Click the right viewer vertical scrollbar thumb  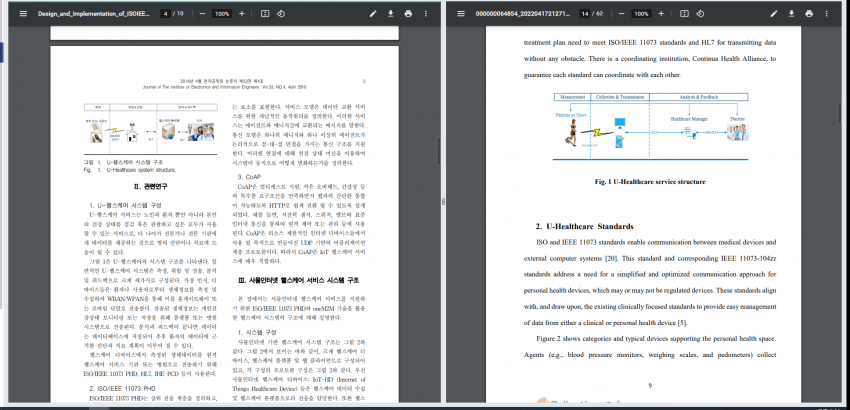[x=839, y=113]
